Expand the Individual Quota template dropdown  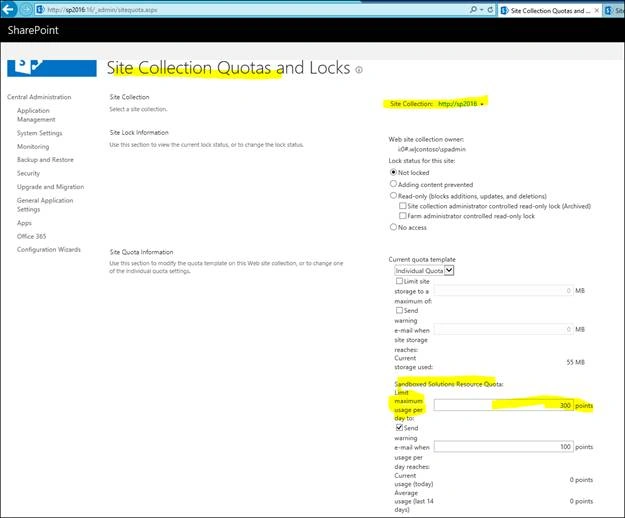(x=424, y=271)
